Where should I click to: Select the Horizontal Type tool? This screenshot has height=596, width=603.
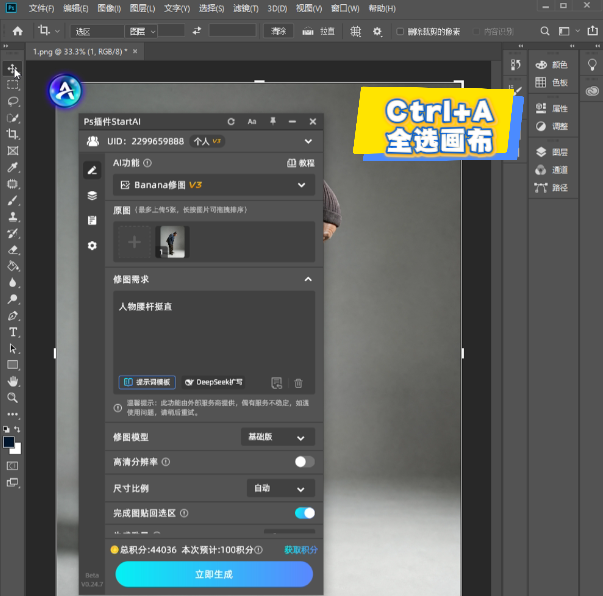click(13, 332)
